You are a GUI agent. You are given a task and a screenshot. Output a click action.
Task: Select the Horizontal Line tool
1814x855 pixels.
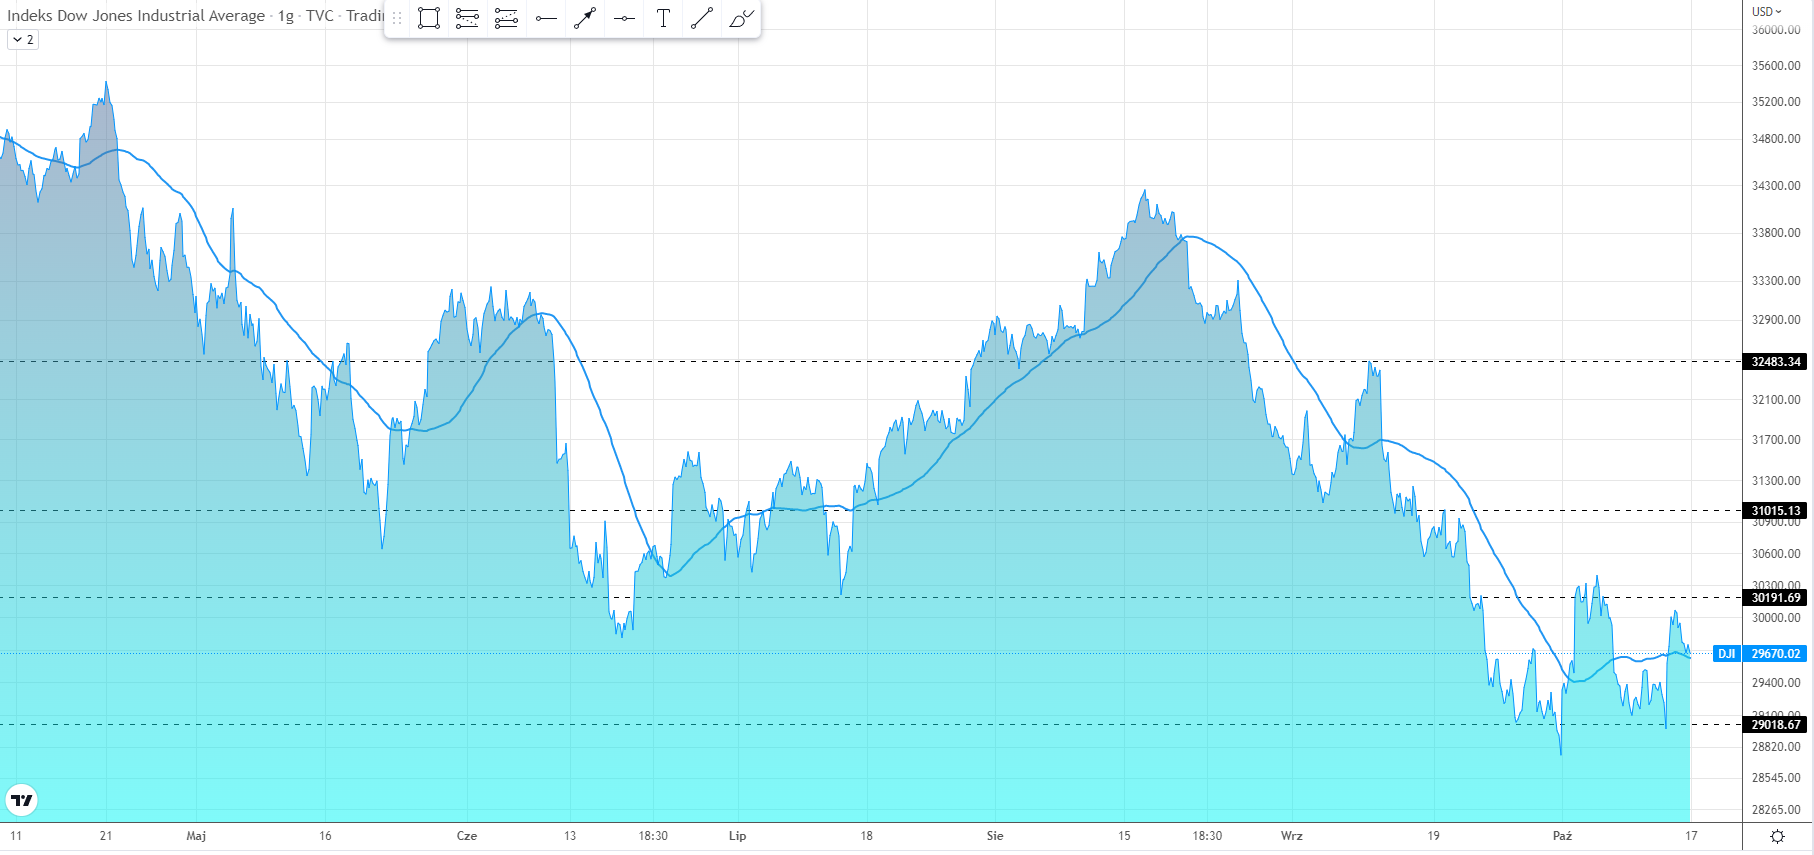pos(624,18)
